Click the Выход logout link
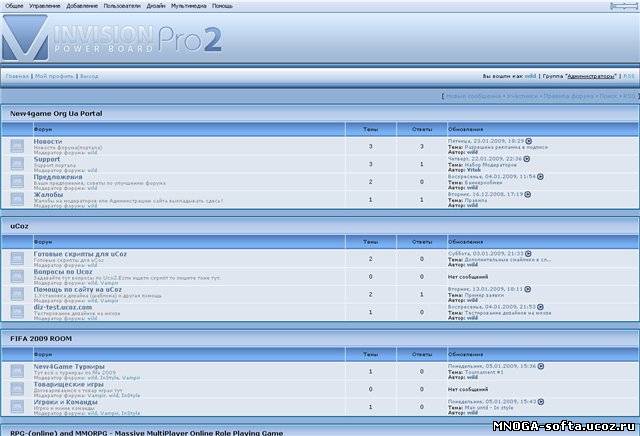Image resolution: width=640 pixels, height=436 pixels. [x=89, y=76]
